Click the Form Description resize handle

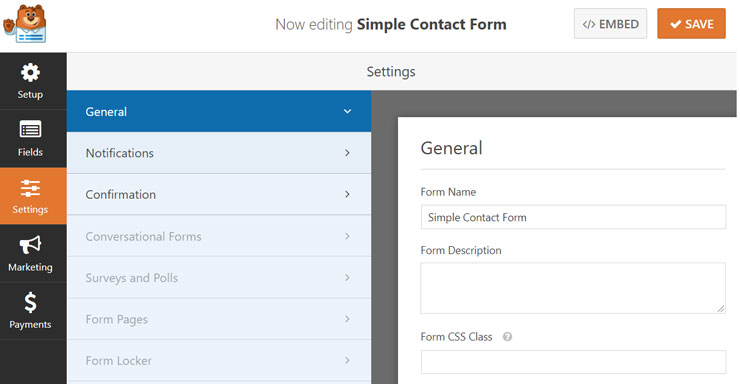721,309
